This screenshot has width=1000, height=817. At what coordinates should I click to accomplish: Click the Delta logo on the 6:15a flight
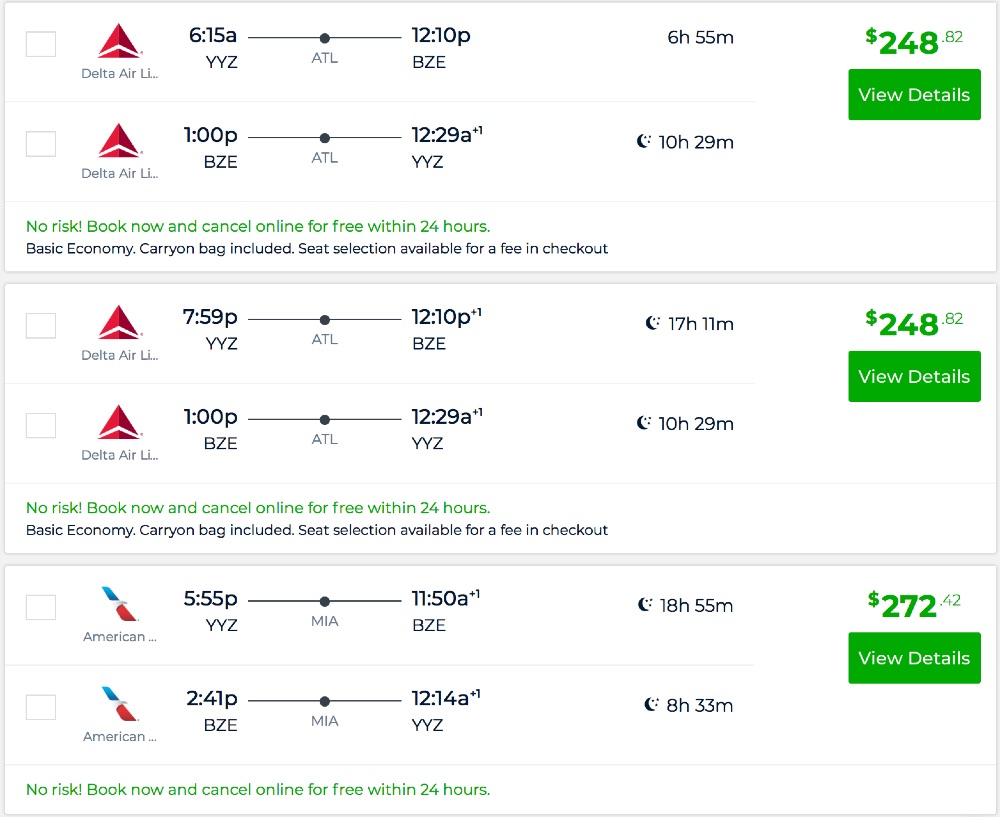click(x=120, y=41)
